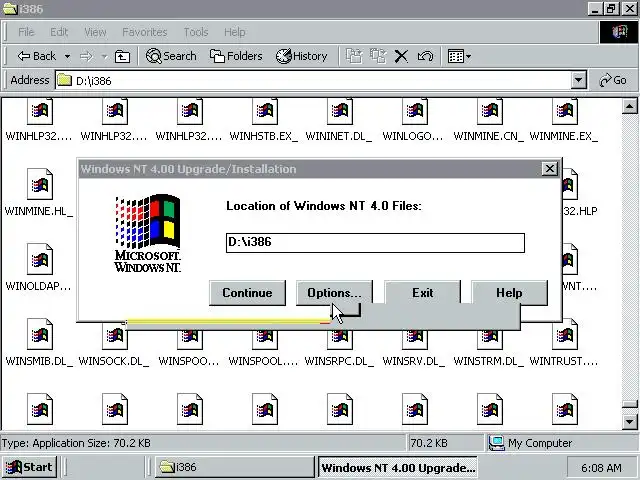Select the WINSOCK.DL_ file icon
The image size is (640, 480).
coord(115,337)
